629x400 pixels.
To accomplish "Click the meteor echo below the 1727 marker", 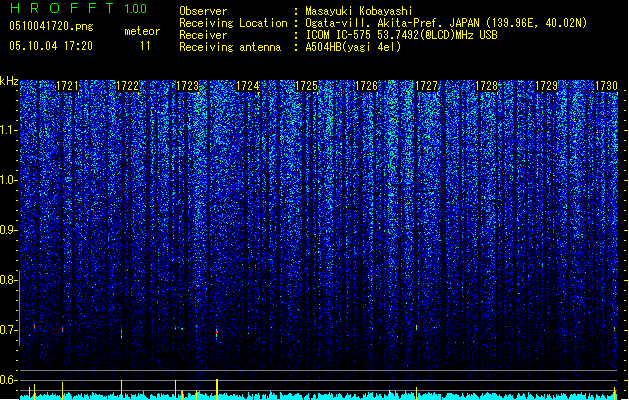I will 416,328.
